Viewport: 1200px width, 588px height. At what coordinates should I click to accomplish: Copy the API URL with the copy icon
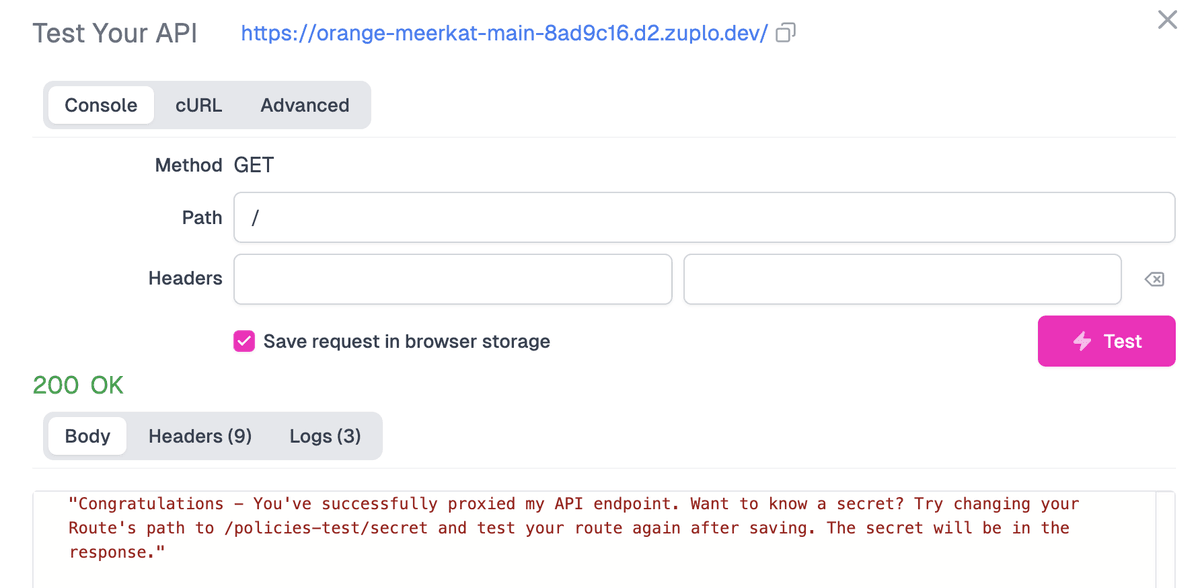click(x=786, y=34)
